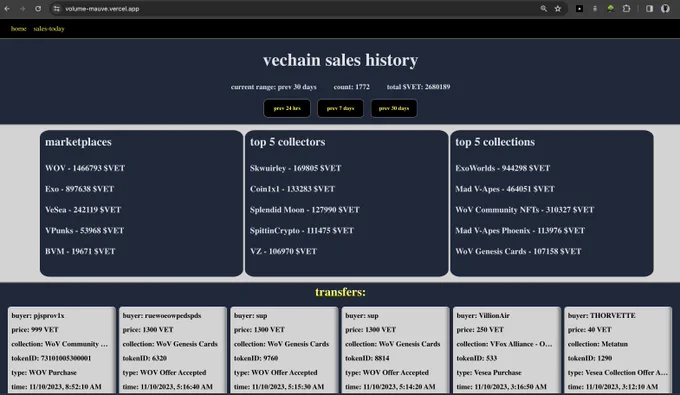Click the vechain sales history heading

tap(340, 60)
